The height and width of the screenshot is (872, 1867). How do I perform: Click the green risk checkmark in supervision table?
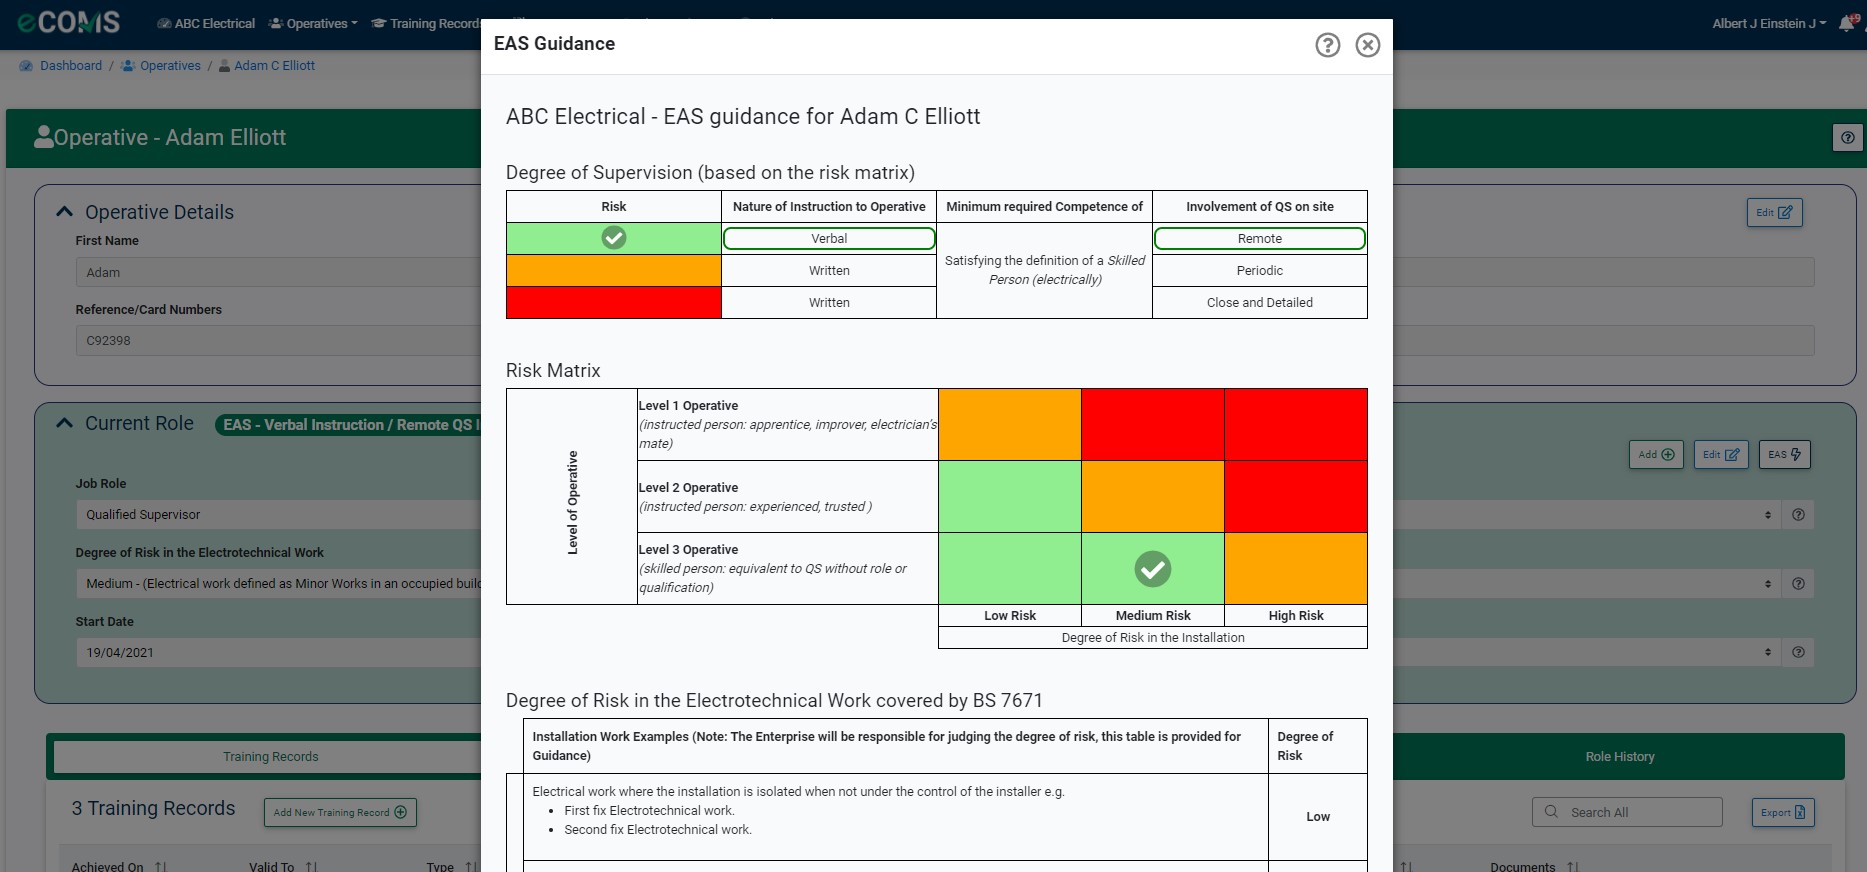pyautogui.click(x=614, y=238)
